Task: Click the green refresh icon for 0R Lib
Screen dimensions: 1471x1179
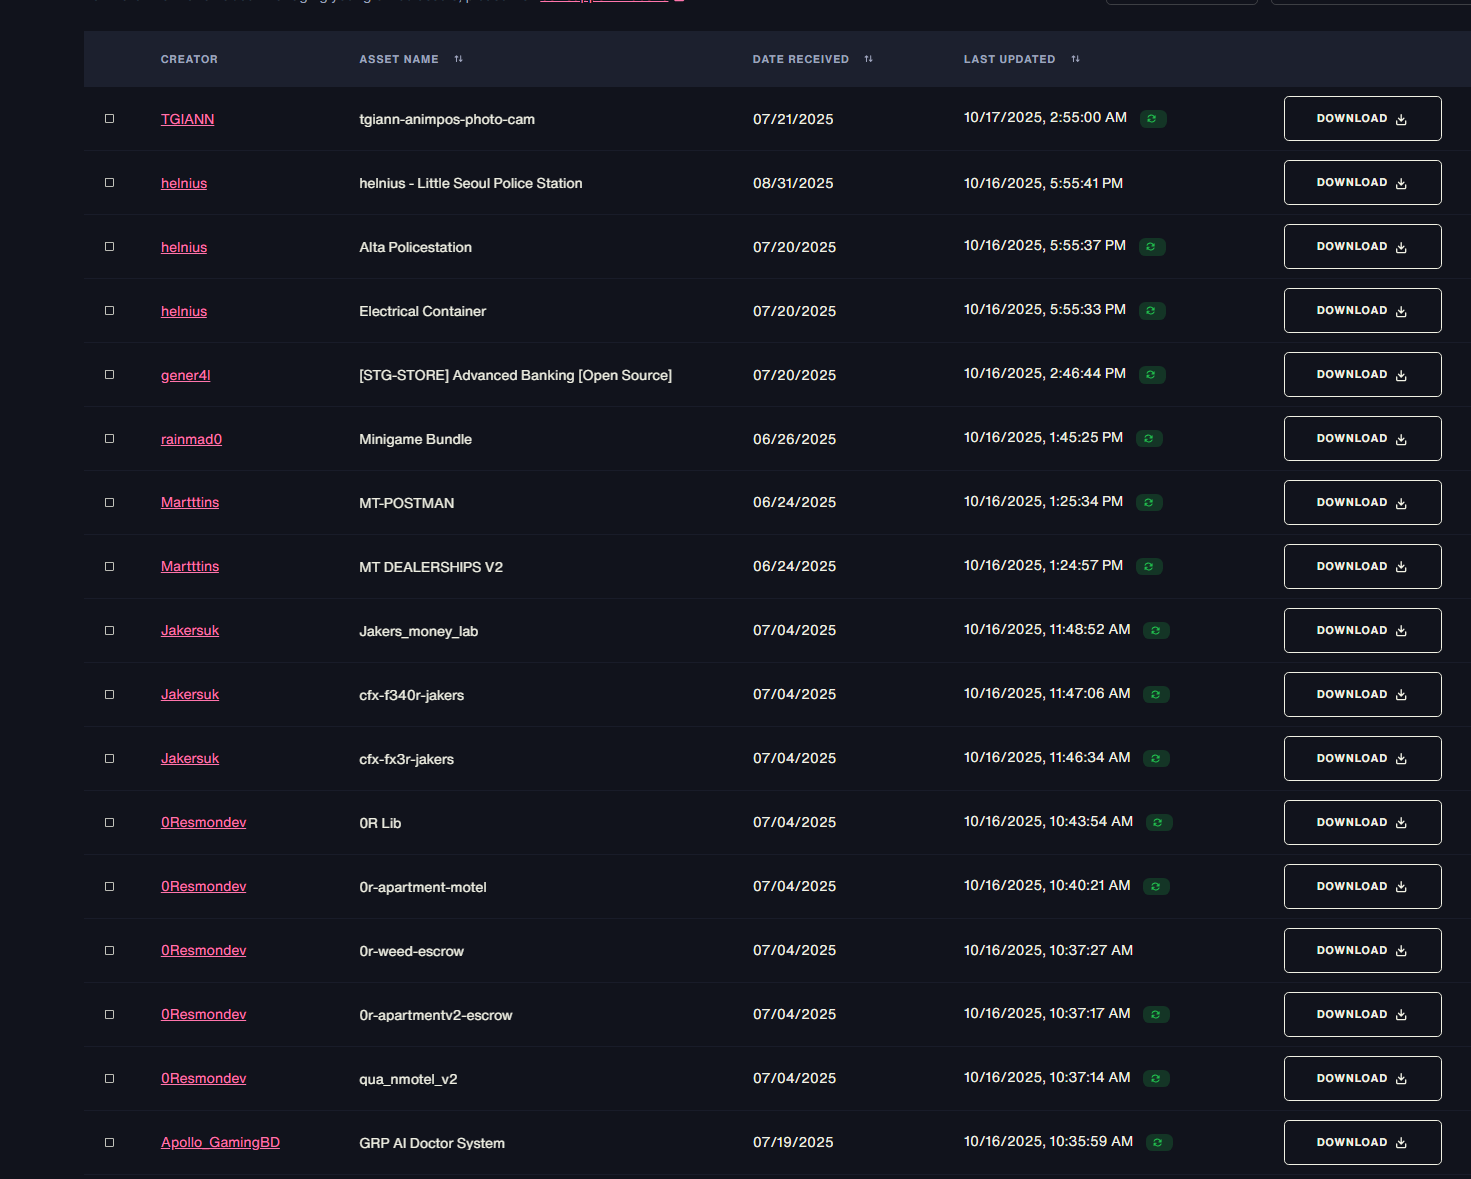Action: coord(1159,823)
